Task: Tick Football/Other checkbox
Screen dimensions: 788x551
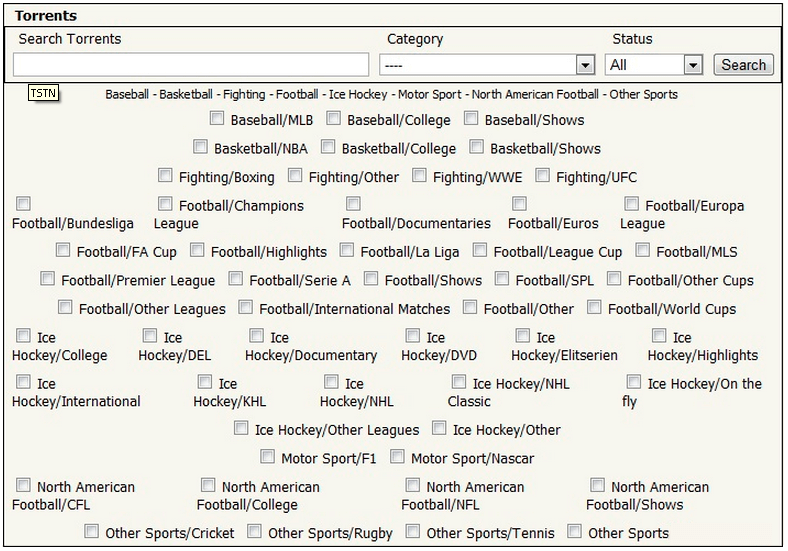Action: pos(470,307)
